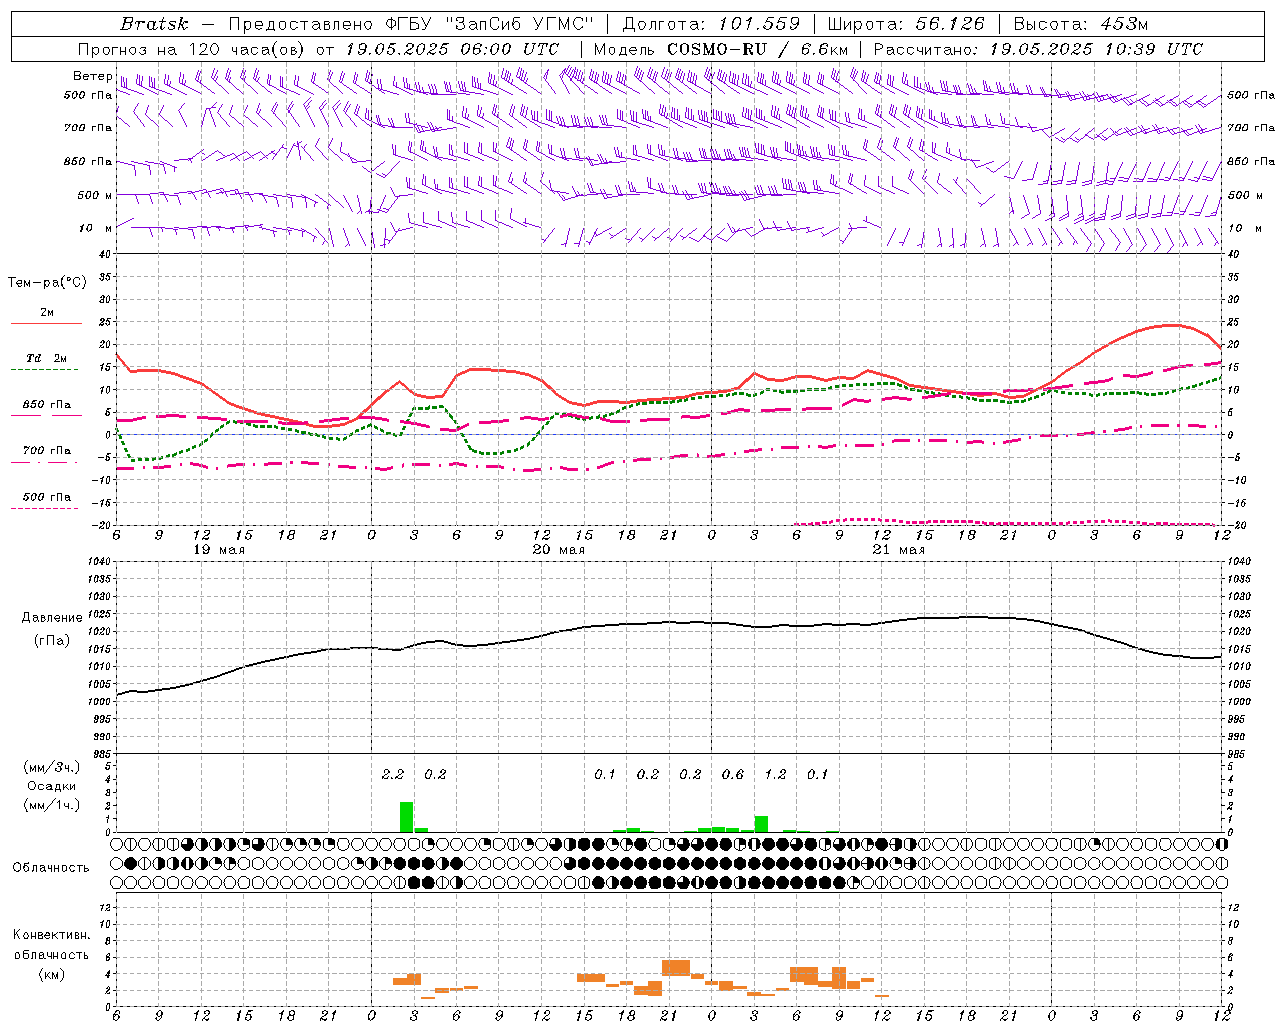Select the Широта: 56.126 value
Viewport: 1280px width, 1024px height.
tap(906, 24)
